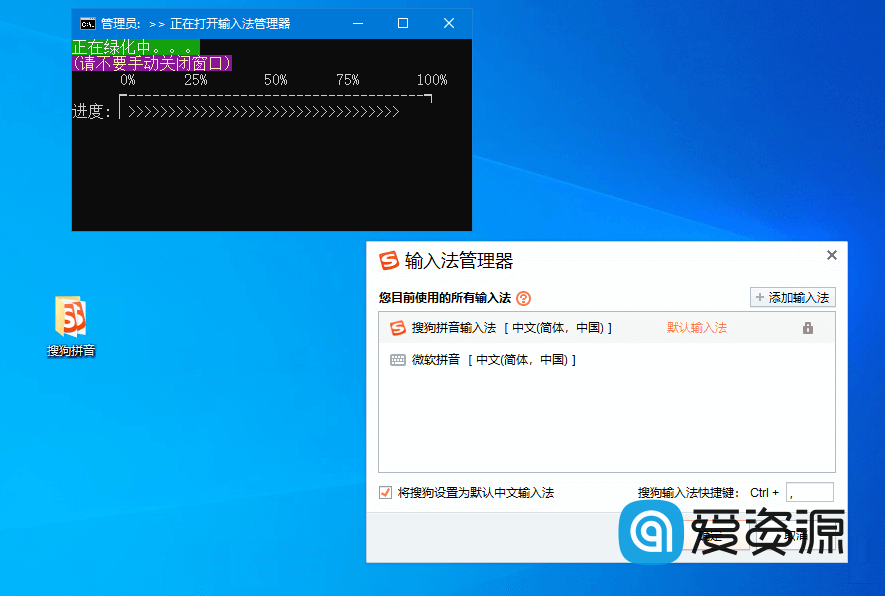
Task: Enable default status via 默认输入法 label
Action: (696, 327)
